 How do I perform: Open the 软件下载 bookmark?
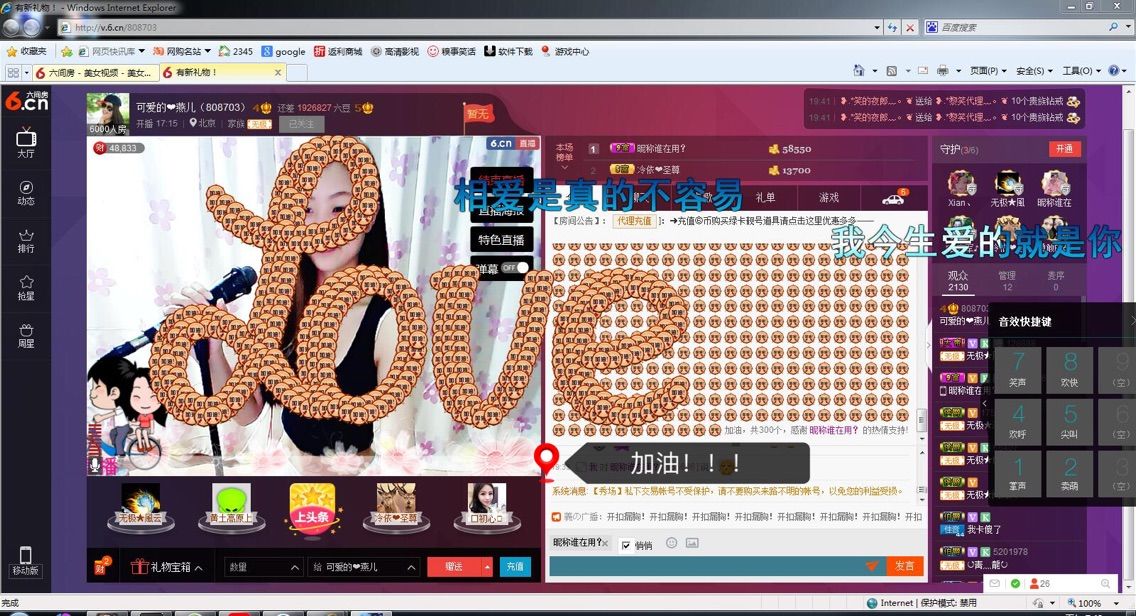pyautogui.click(x=509, y=51)
